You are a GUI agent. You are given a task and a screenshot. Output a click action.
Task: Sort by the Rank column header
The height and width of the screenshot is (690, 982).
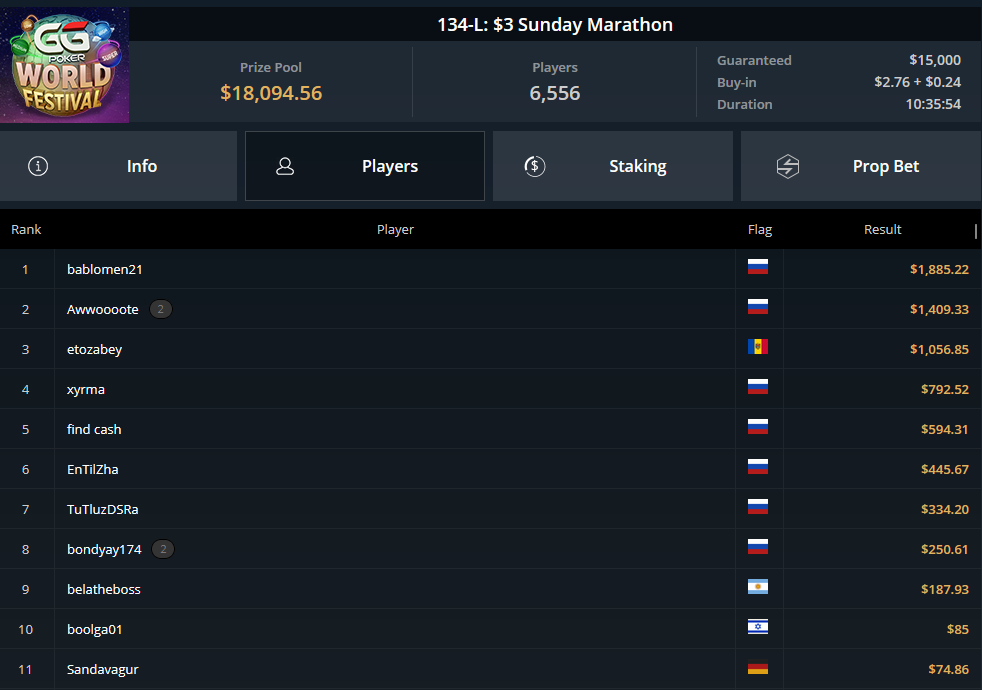(x=26, y=229)
